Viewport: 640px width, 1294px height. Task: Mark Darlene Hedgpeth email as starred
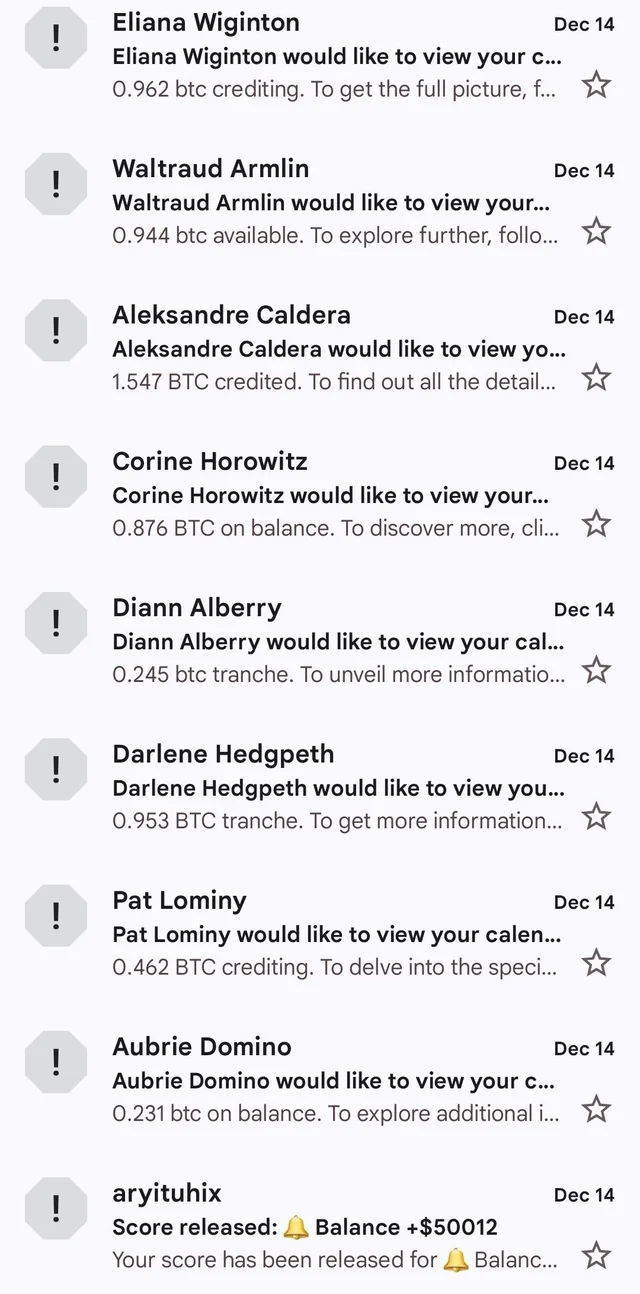coord(596,816)
